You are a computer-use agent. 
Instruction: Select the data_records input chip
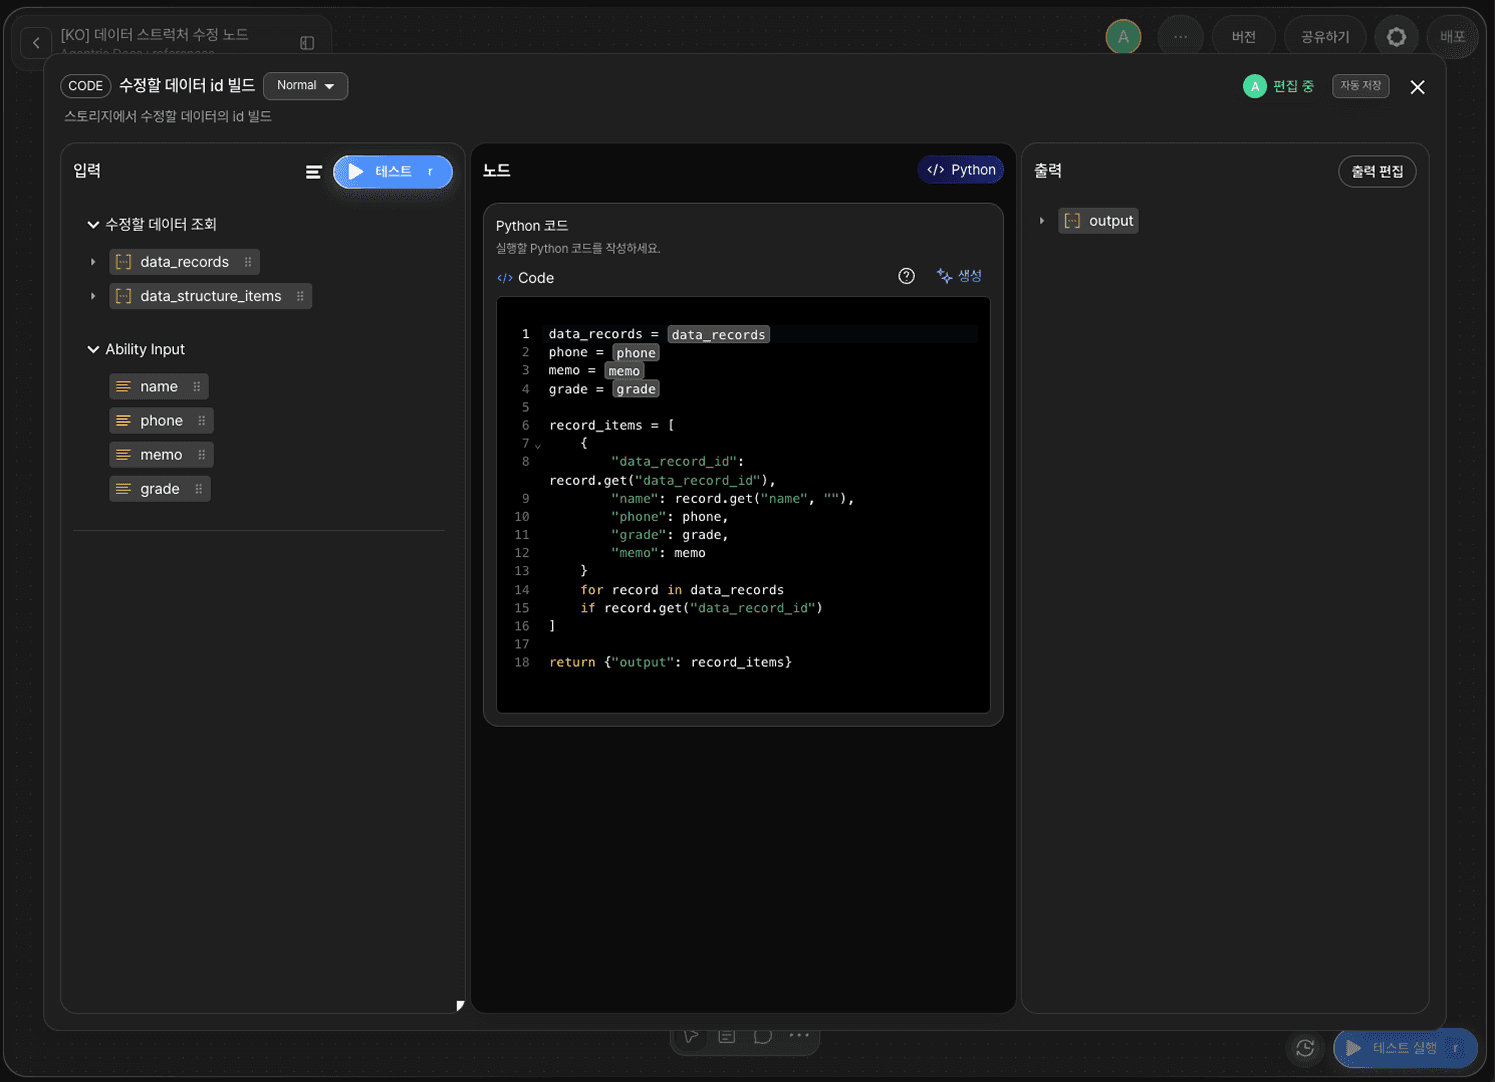(x=184, y=262)
